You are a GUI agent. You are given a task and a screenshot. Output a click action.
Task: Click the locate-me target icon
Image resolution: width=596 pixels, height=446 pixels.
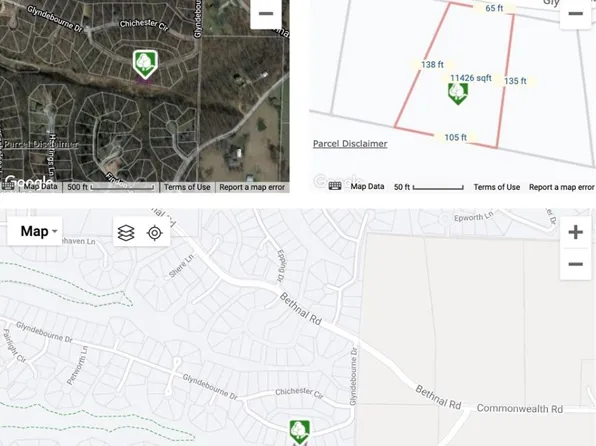click(155, 233)
